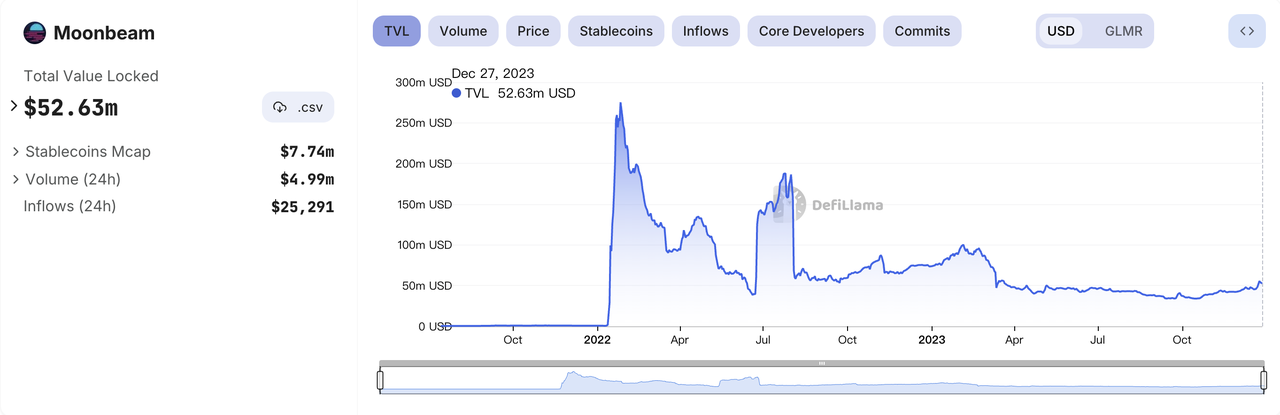Click the Total Value Locked label

[91, 76]
